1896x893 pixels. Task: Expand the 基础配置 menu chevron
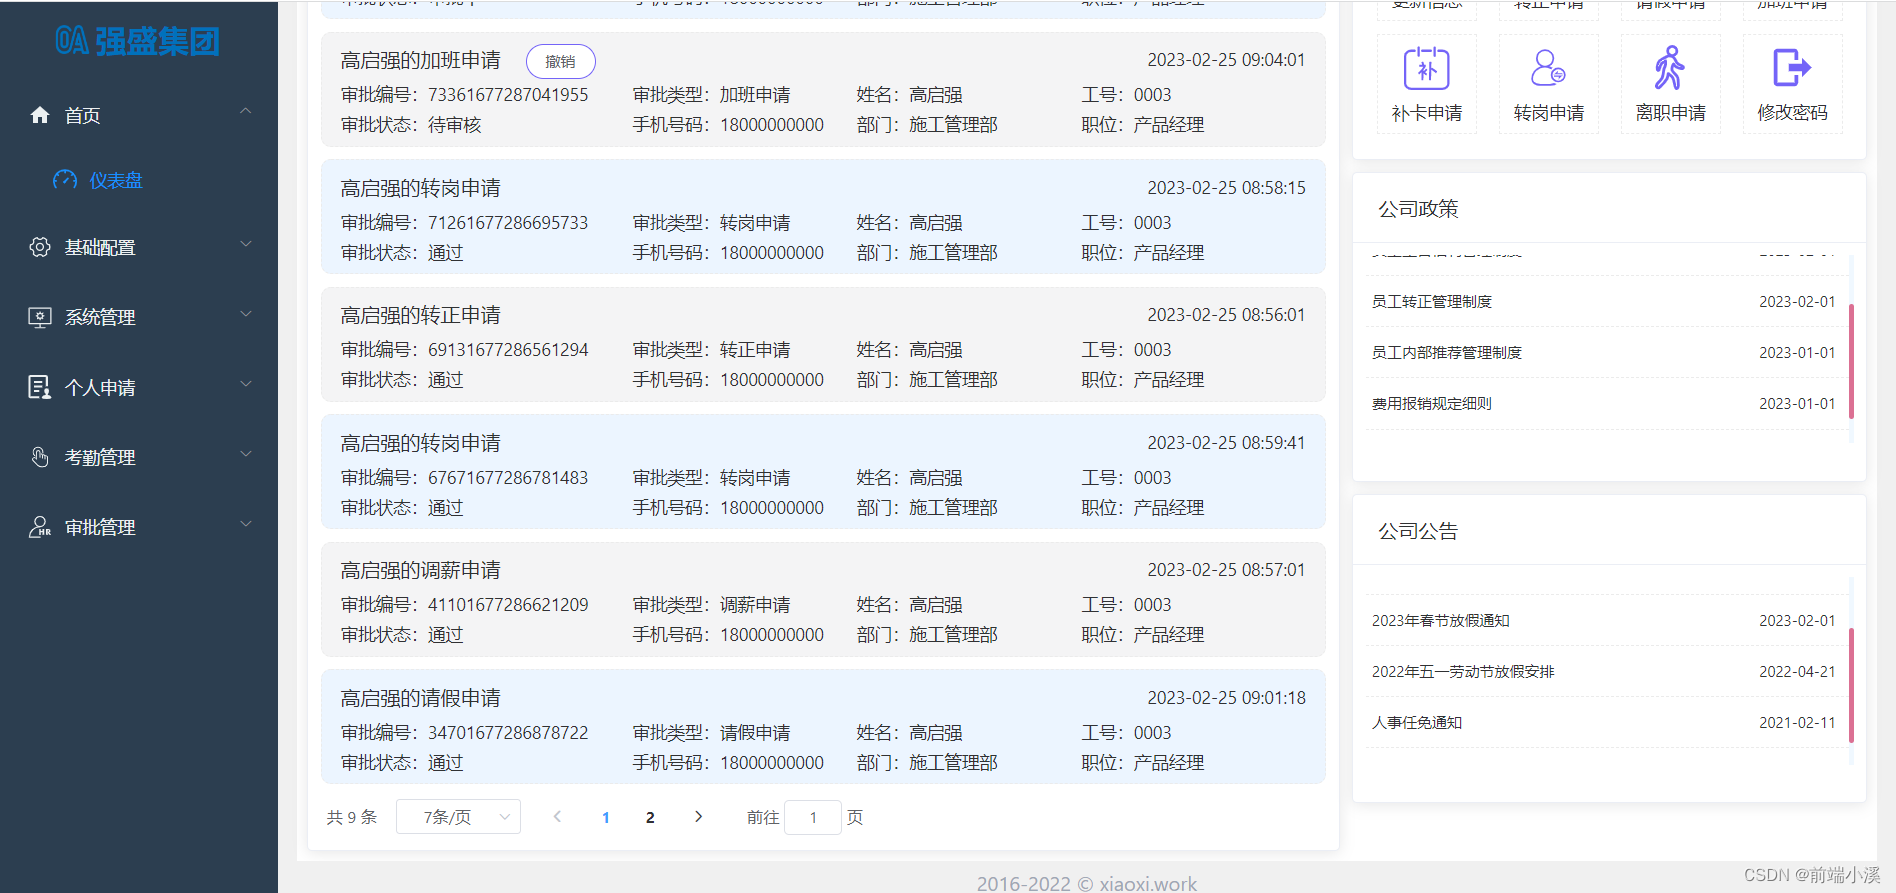(246, 244)
